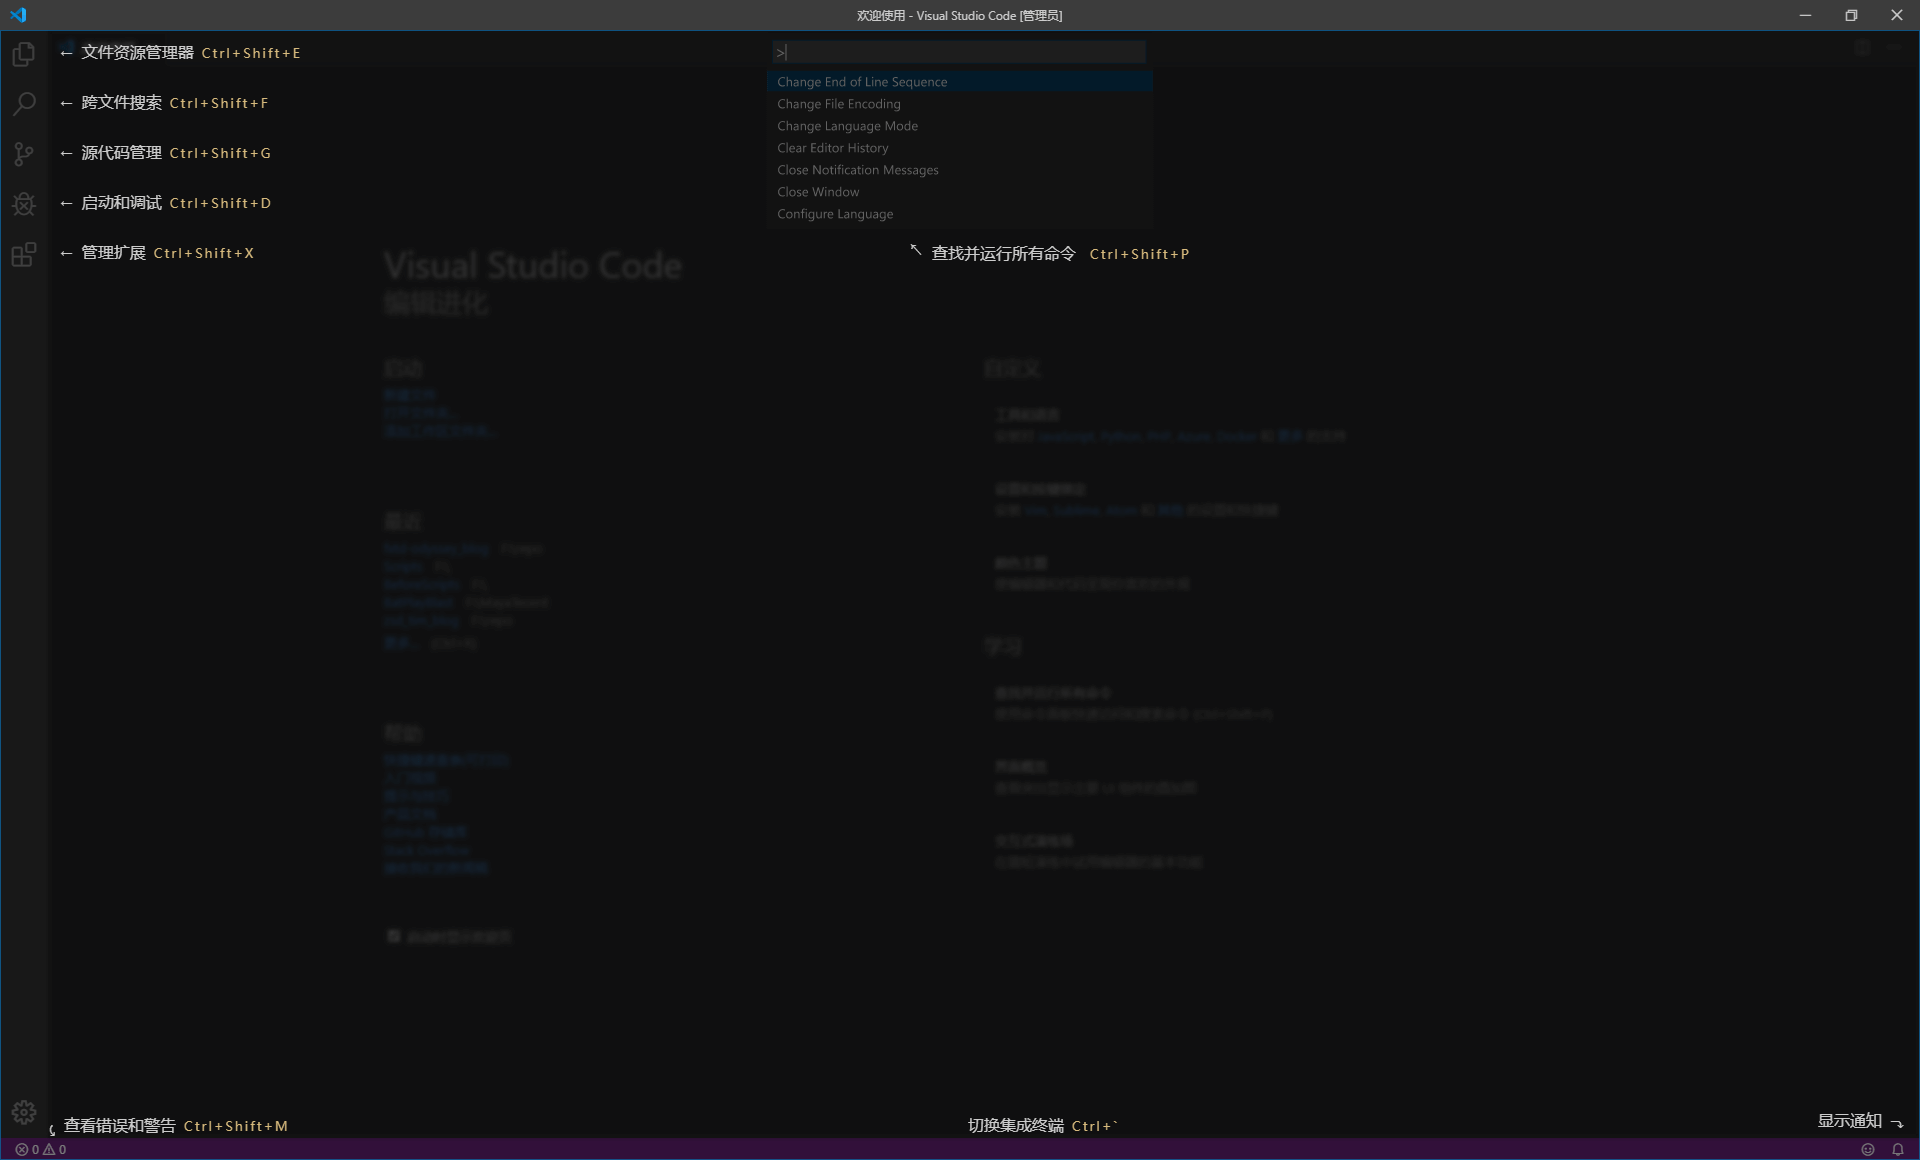Choose Change Language Mode command

coord(960,126)
